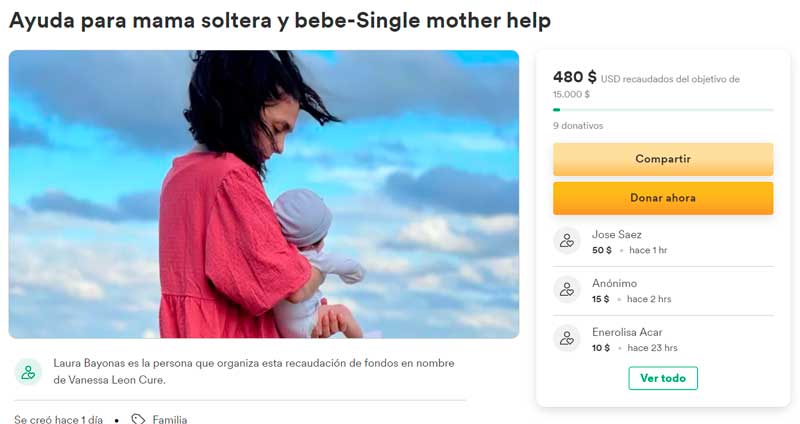Click the 9 donativos count

click(578, 126)
